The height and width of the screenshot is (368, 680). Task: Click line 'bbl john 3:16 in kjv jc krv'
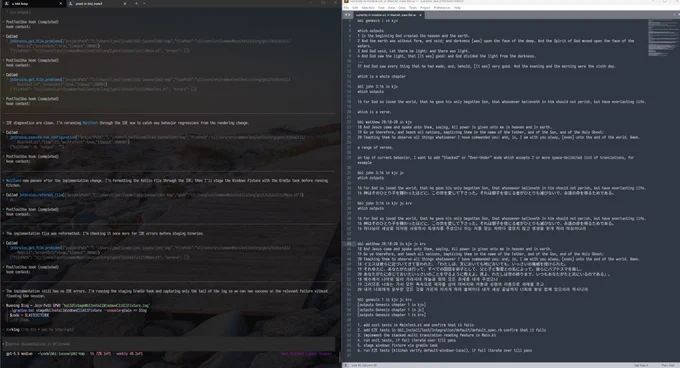point(384,203)
